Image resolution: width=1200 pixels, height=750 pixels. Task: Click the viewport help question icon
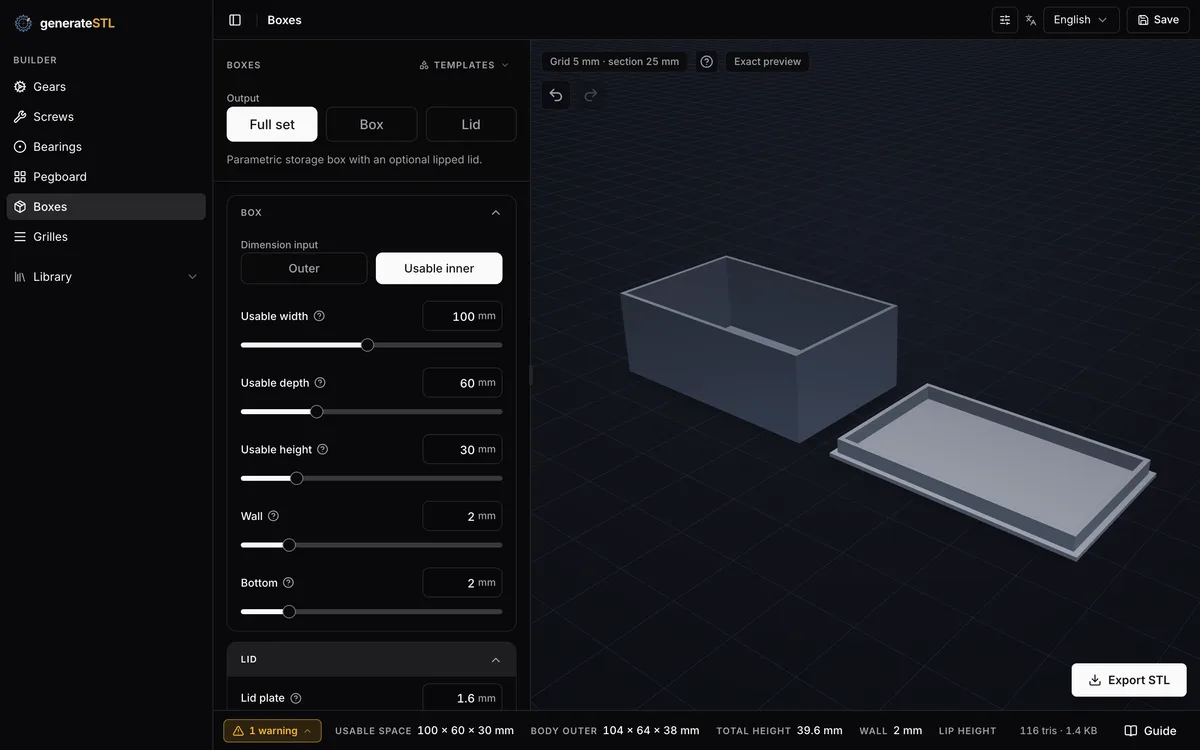[x=707, y=62]
